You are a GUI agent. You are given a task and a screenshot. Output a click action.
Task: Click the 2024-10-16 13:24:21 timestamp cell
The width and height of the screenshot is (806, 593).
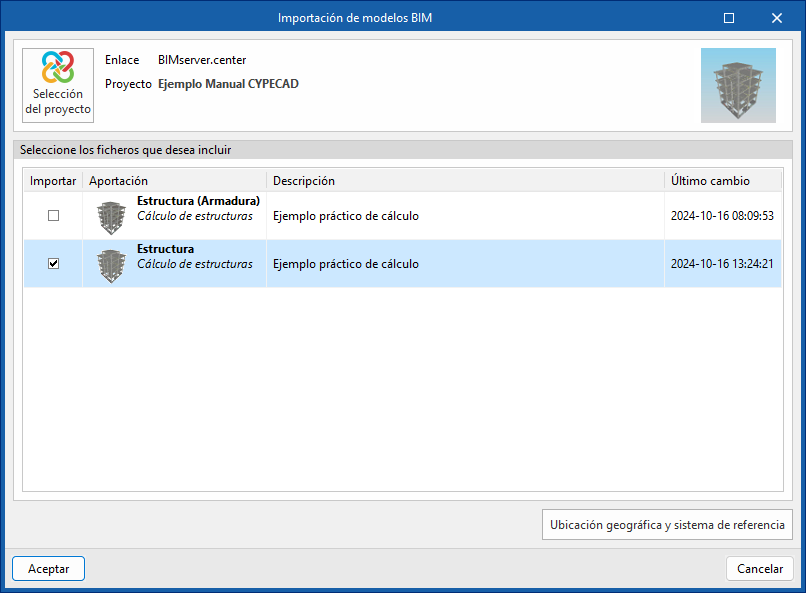723,264
